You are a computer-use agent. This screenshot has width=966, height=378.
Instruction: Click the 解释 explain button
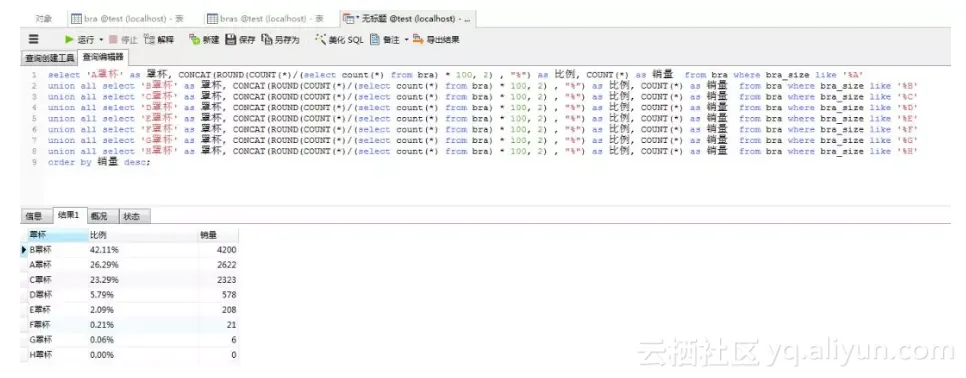click(160, 39)
